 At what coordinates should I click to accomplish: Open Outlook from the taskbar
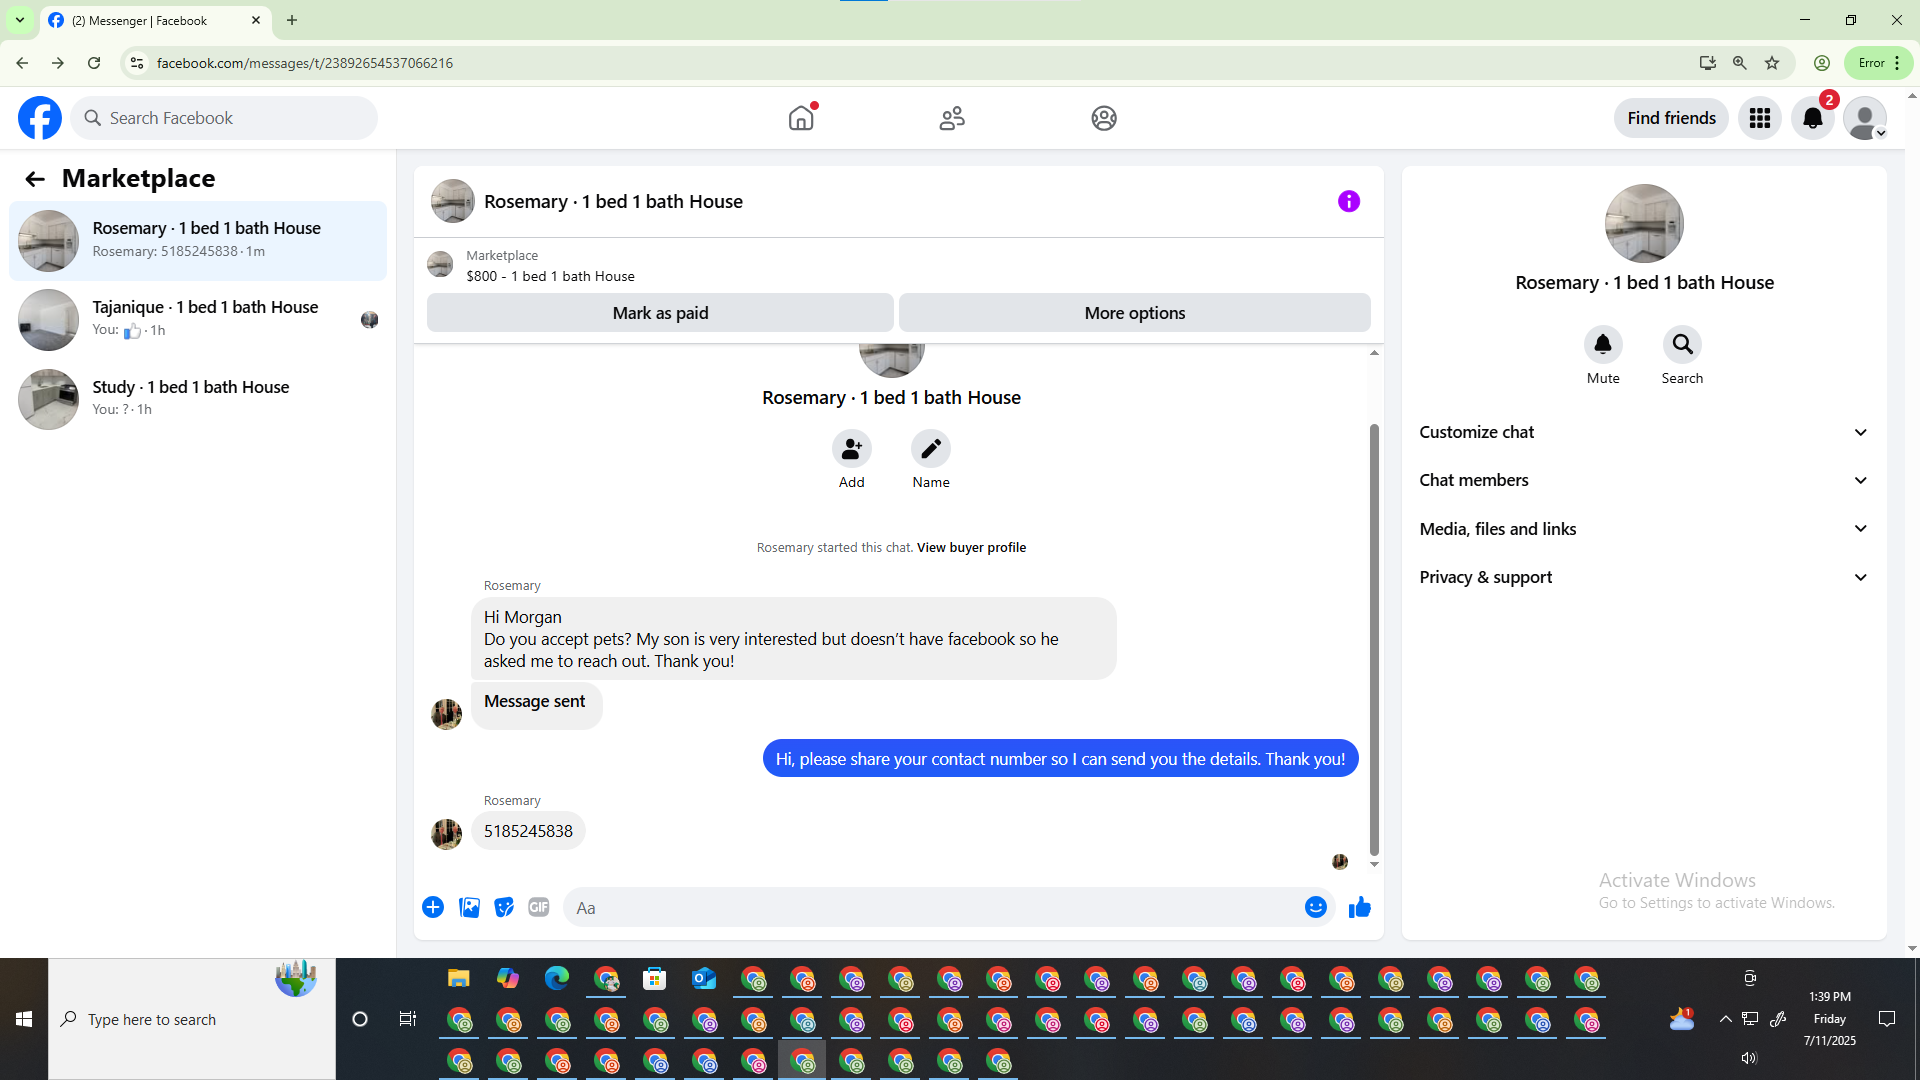point(704,979)
